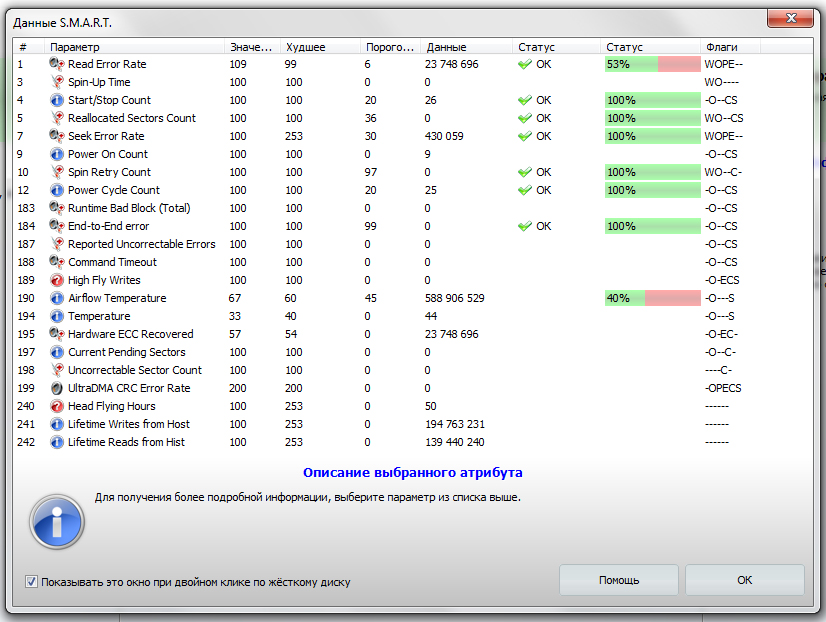826x622 pixels.
Task: Click the Uncorrectable Sector Count icon
Action: 57,370
